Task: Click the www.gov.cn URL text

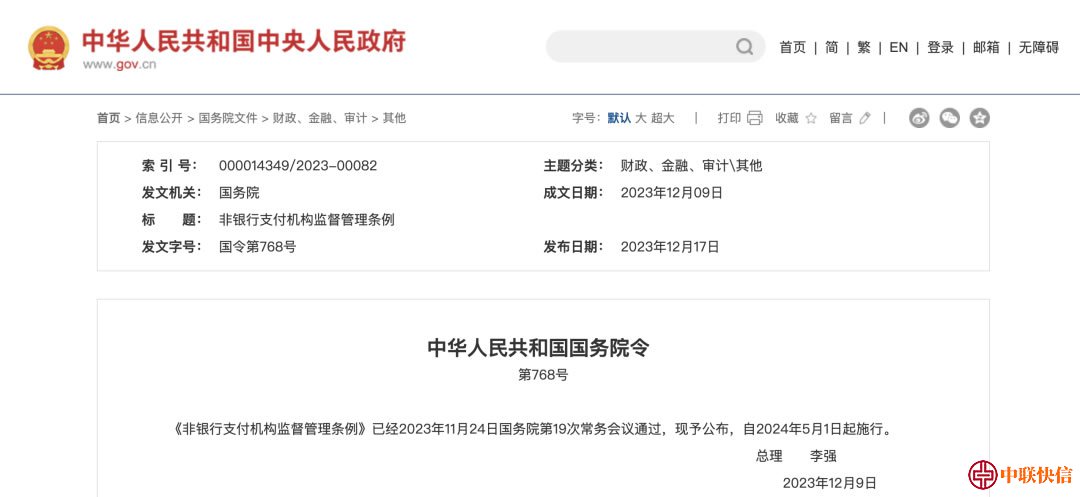Action: (x=119, y=65)
